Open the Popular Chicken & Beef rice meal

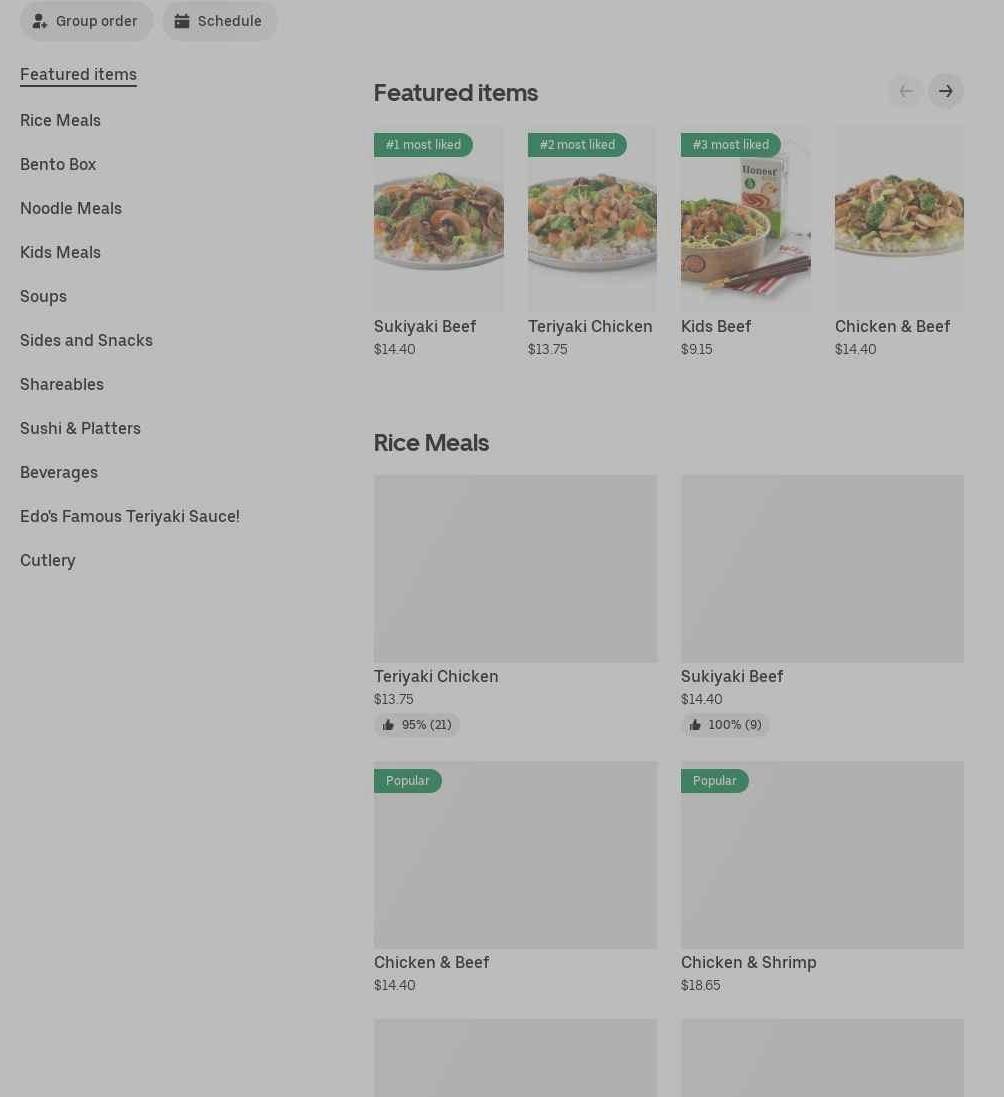[x=515, y=855]
